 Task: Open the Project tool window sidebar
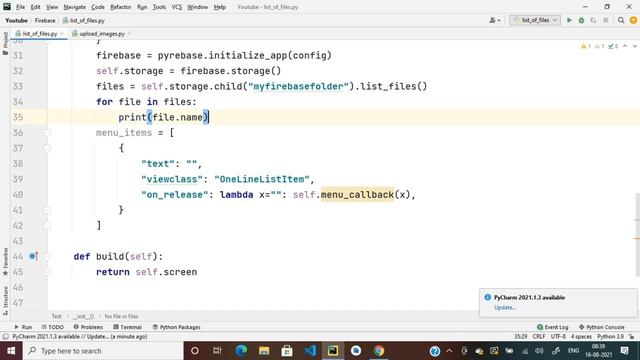click(5, 43)
